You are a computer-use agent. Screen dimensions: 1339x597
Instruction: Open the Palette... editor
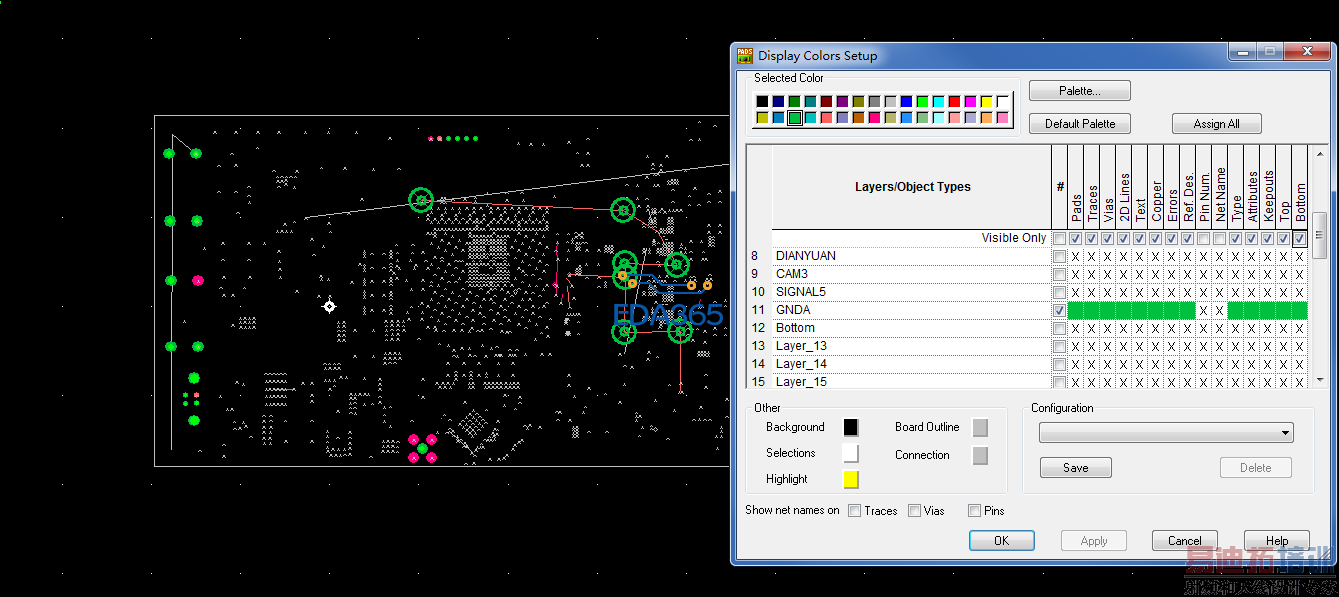click(x=1079, y=91)
